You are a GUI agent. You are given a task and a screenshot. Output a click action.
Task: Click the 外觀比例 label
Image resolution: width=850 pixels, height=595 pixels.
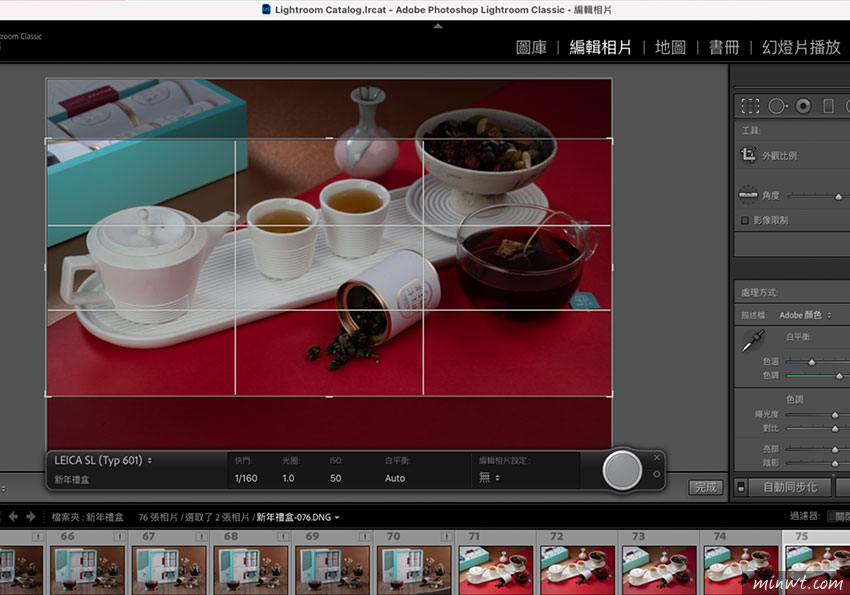(781, 156)
